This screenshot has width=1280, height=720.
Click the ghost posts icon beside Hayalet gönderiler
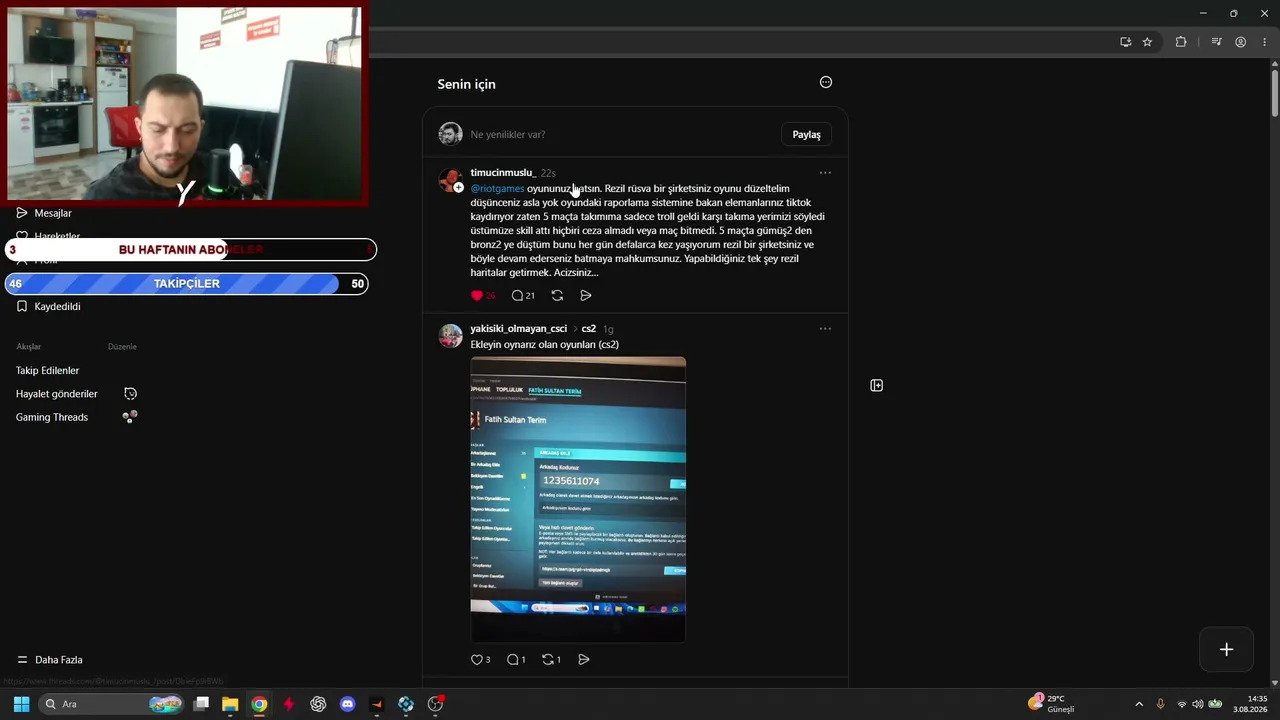(130, 394)
